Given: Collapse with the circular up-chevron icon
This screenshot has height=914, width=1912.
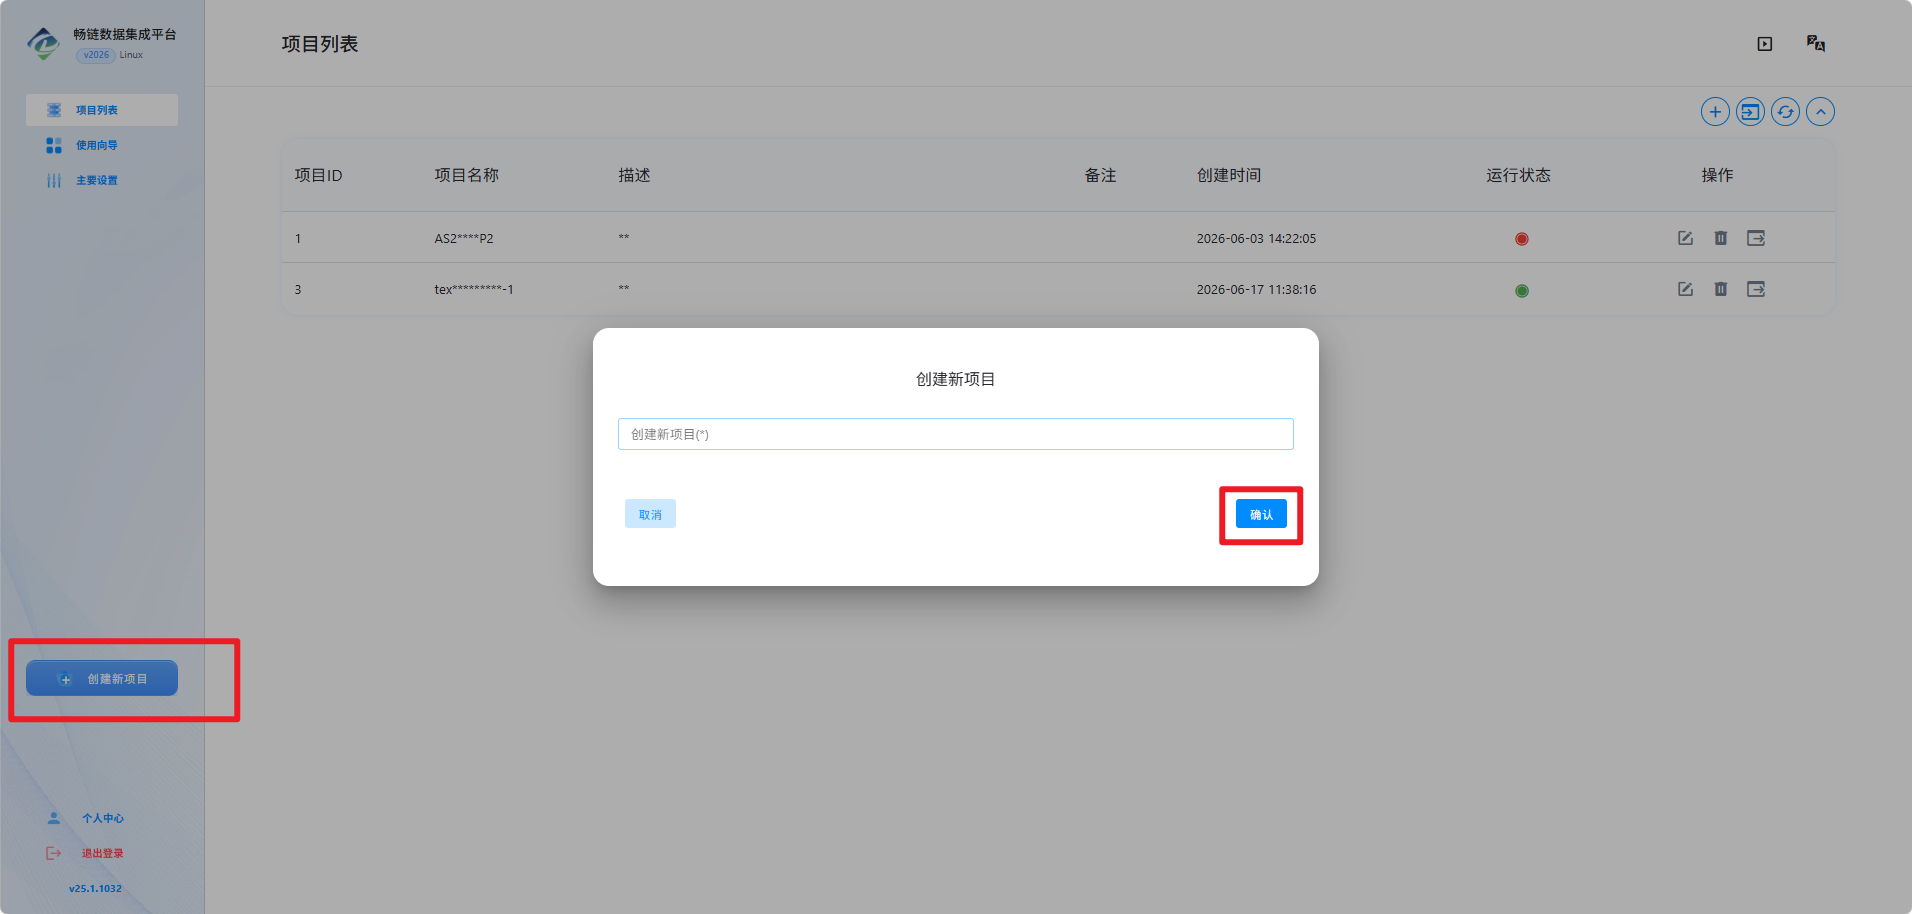Looking at the screenshot, I should coord(1820,112).
